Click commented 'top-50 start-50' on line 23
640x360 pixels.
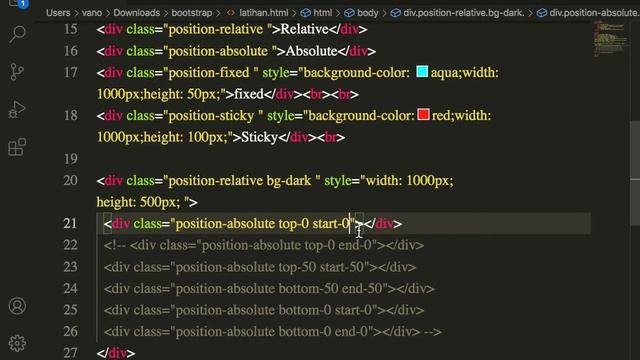point(321,267)
